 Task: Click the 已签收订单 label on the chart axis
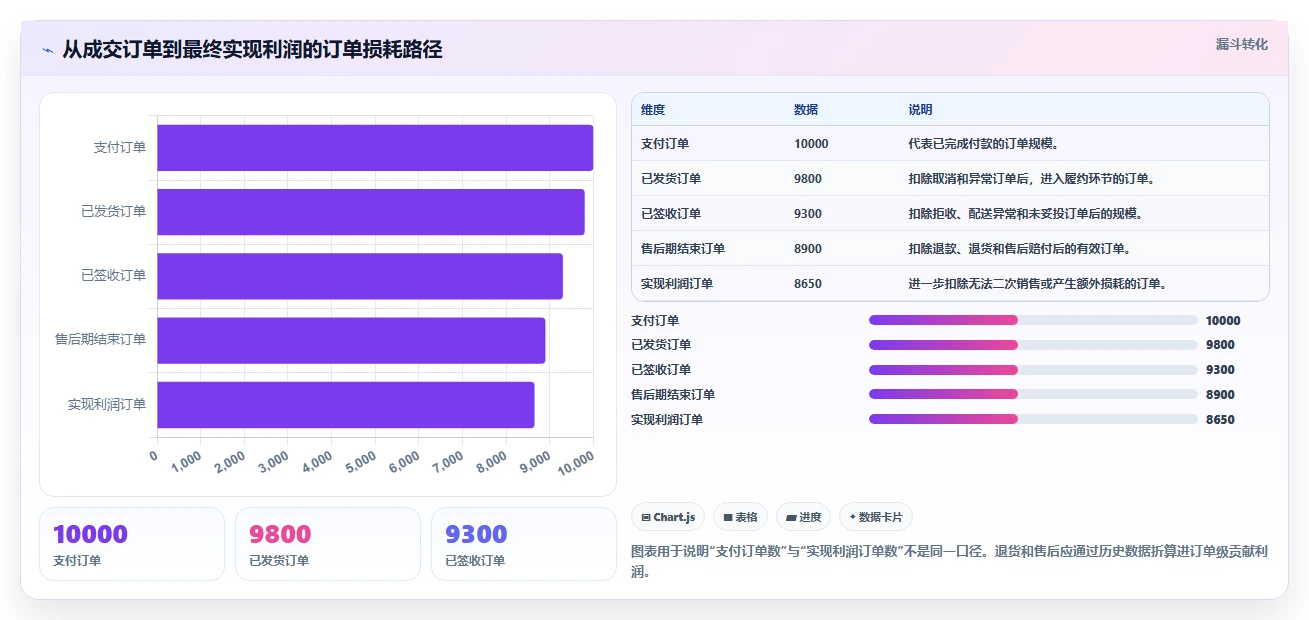coord(114,275)
